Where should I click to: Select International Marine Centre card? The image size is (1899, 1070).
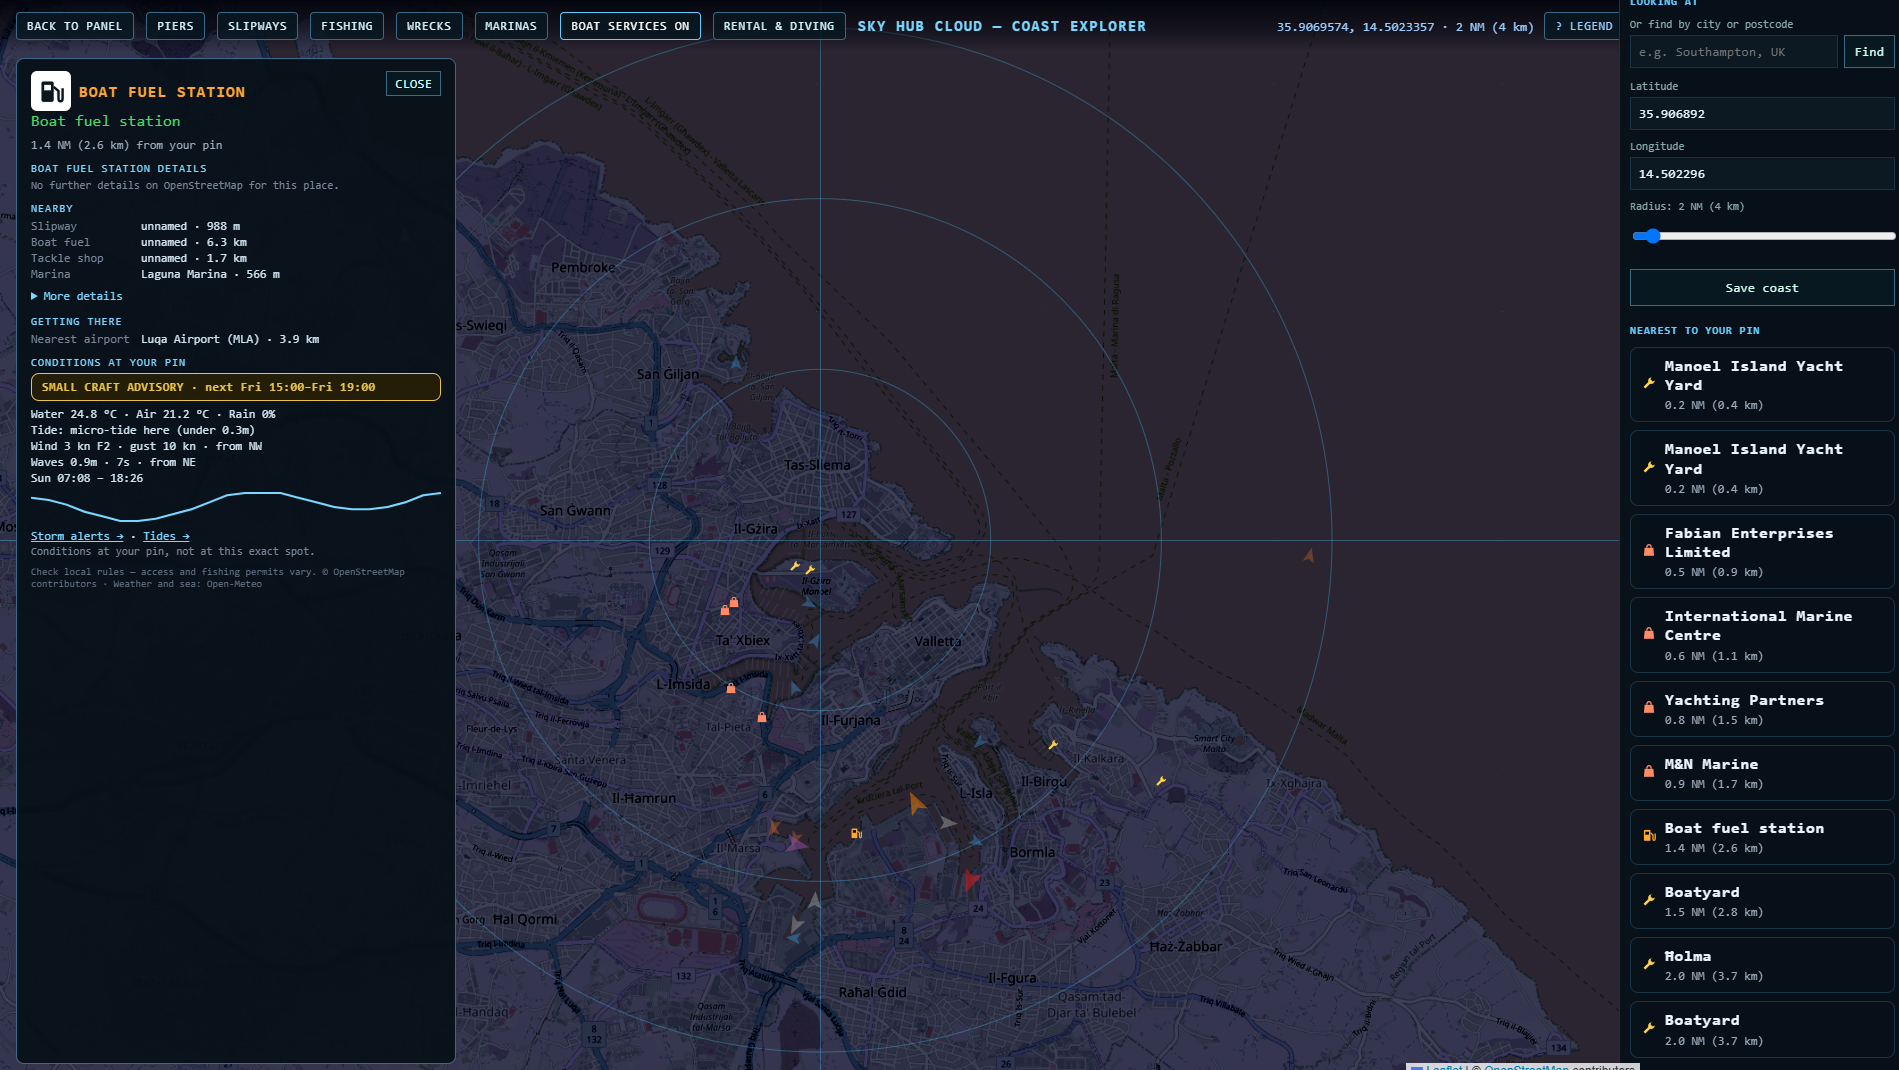click(1761, 635)
